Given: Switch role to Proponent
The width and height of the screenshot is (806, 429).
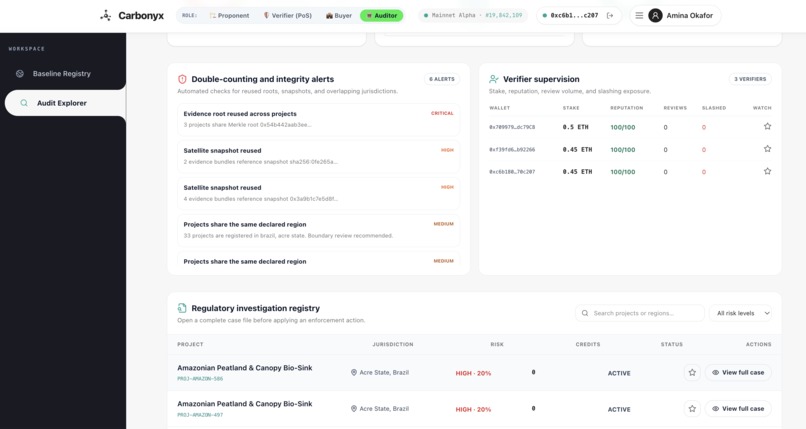Looking at the screenshot, I should 229,15.
